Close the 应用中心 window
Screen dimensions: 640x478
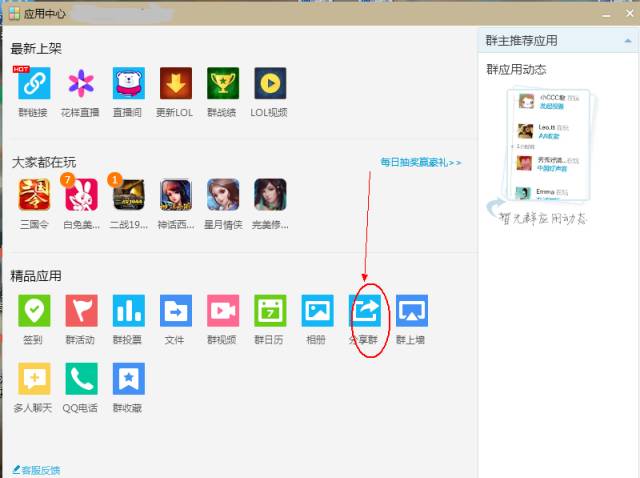629,13
